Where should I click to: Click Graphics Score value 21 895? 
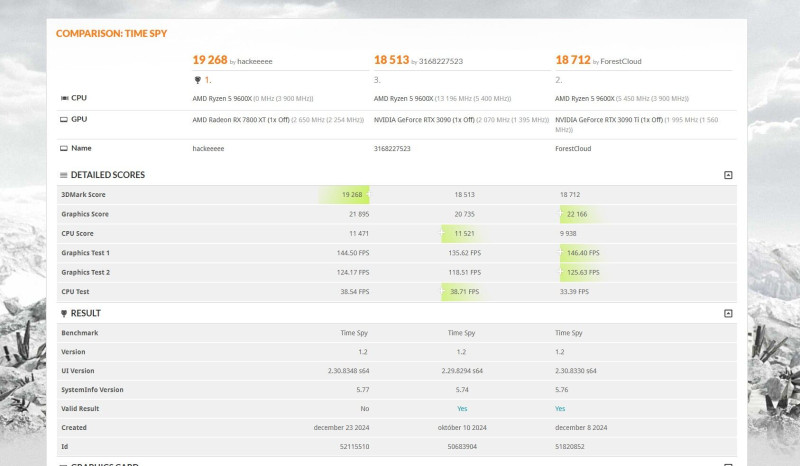point(359,214)
